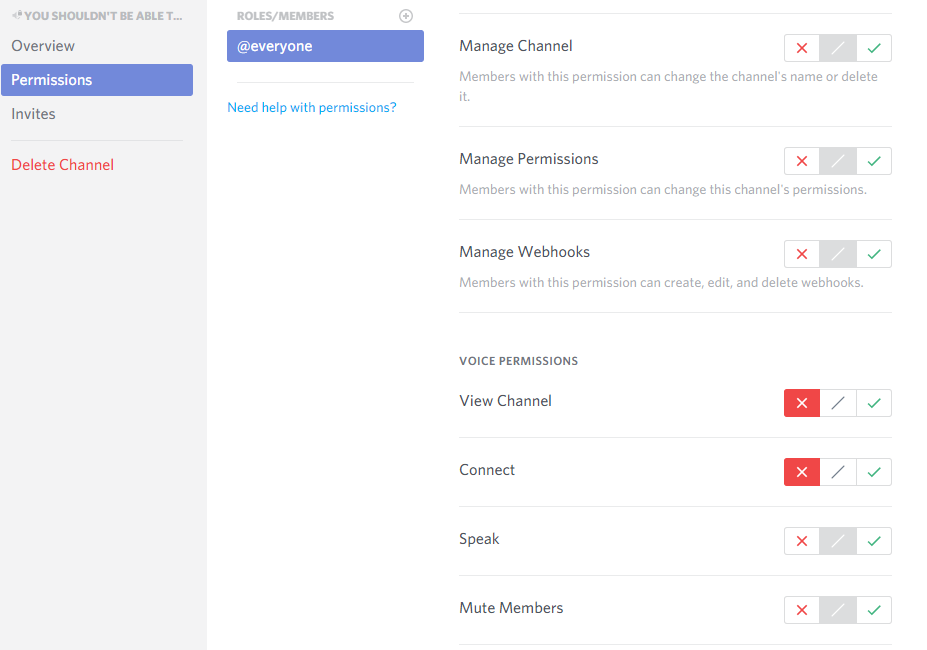Toggle Speak to allowed

[x=873, y=540]
